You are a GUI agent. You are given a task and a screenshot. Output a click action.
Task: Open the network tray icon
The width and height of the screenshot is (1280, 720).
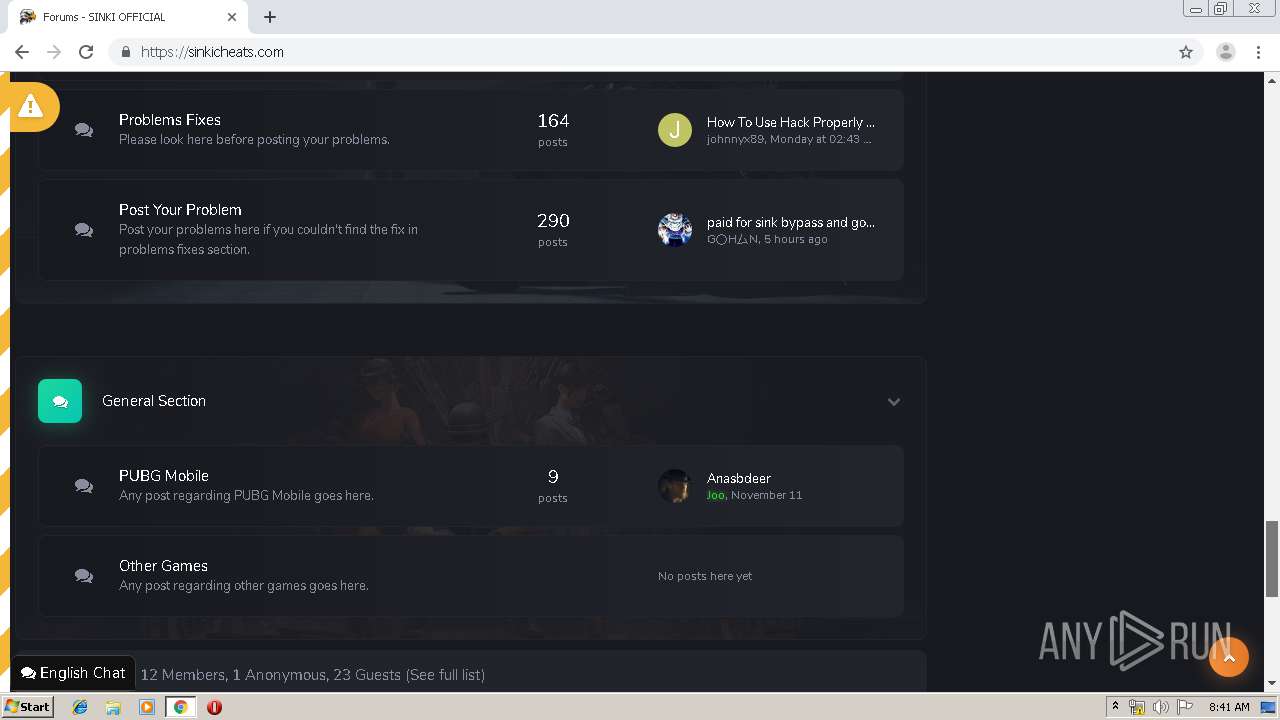pos(1137,707)
